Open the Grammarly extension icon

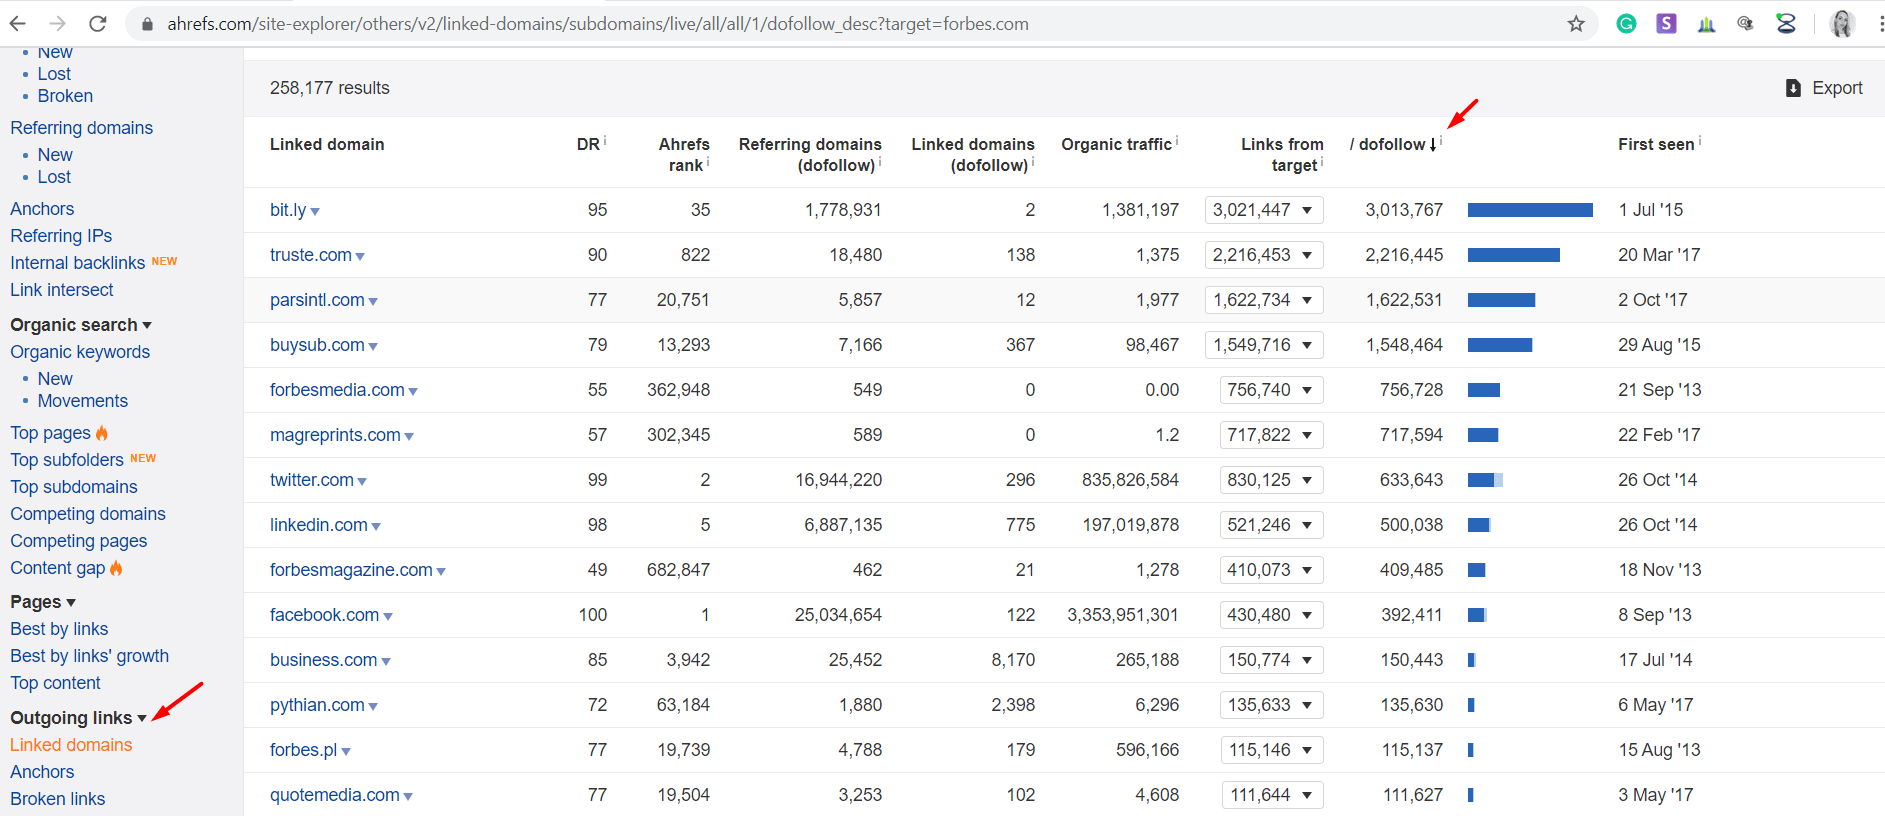1627,23
